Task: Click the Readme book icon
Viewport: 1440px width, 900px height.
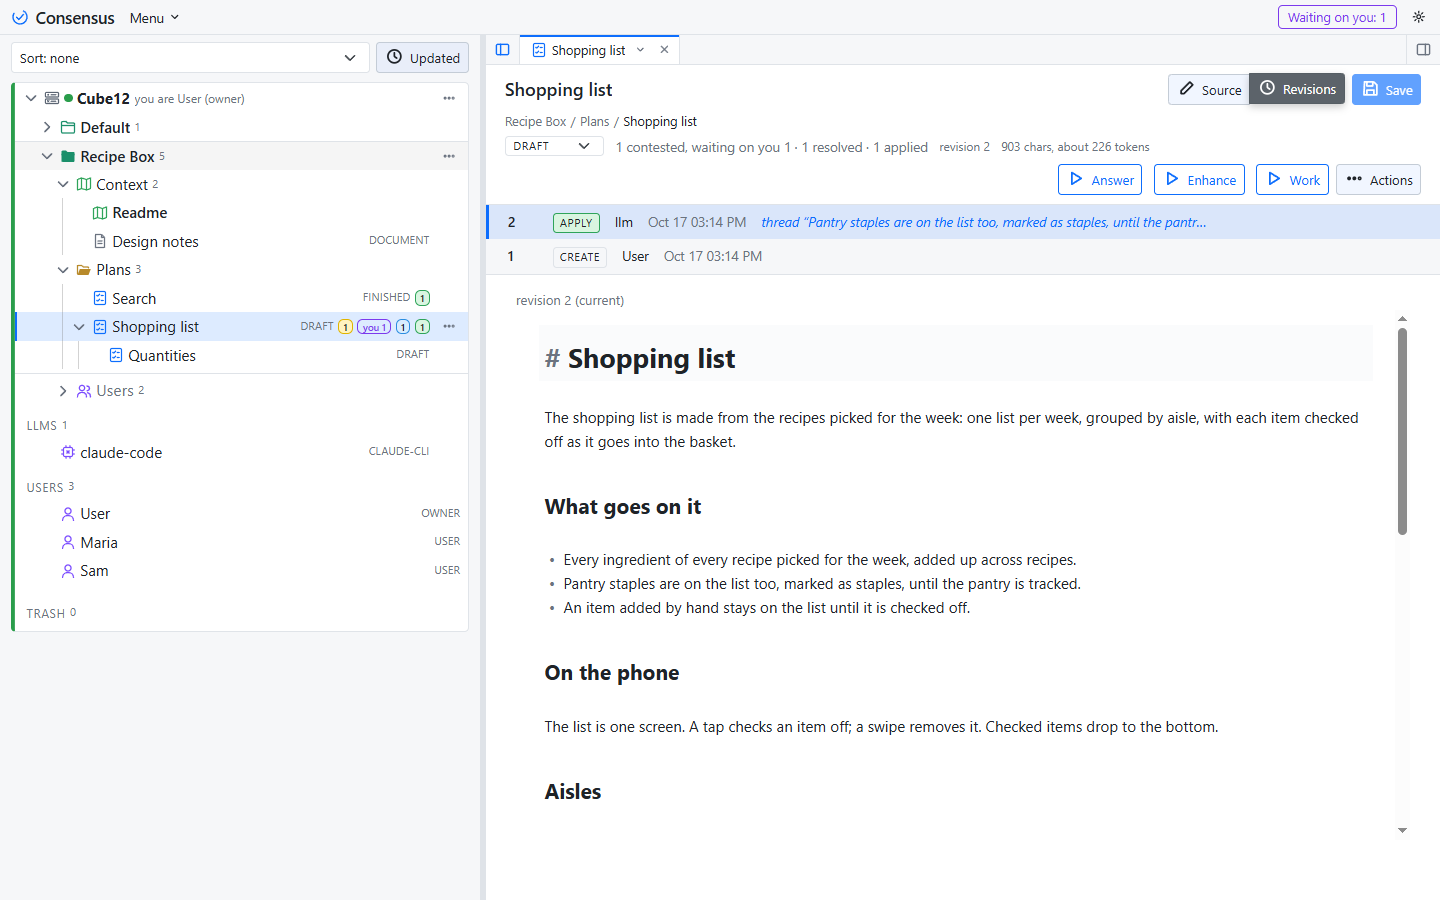Action: click(x=100, y=213)
